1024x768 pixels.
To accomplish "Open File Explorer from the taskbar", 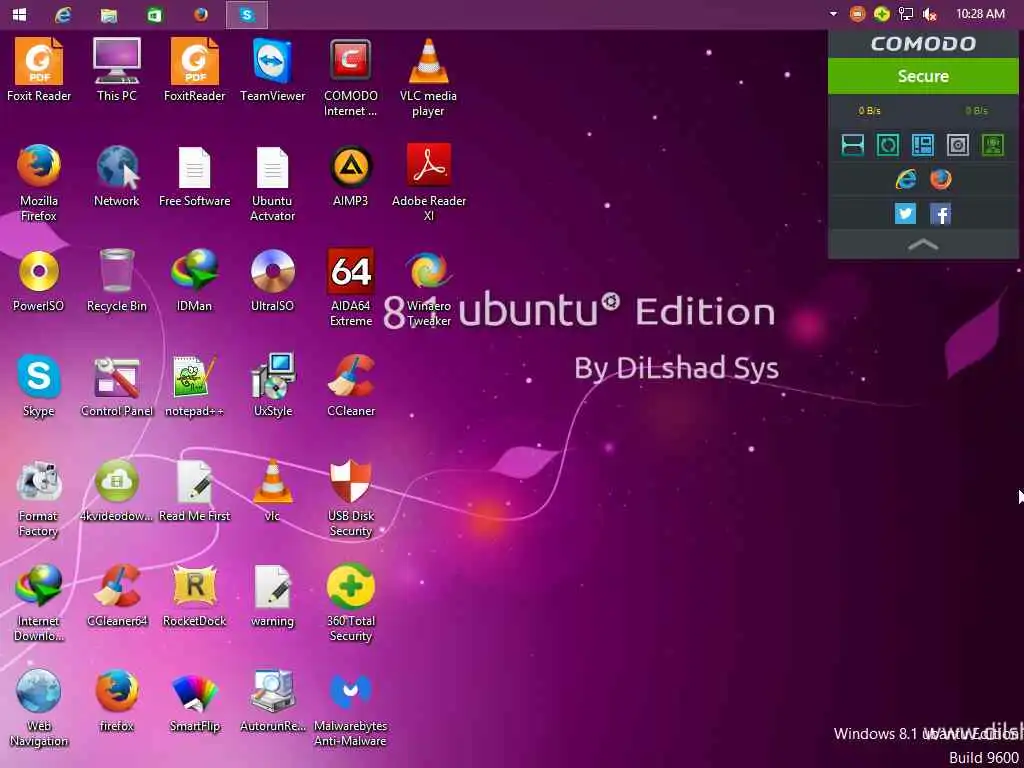I will (109, 14).
